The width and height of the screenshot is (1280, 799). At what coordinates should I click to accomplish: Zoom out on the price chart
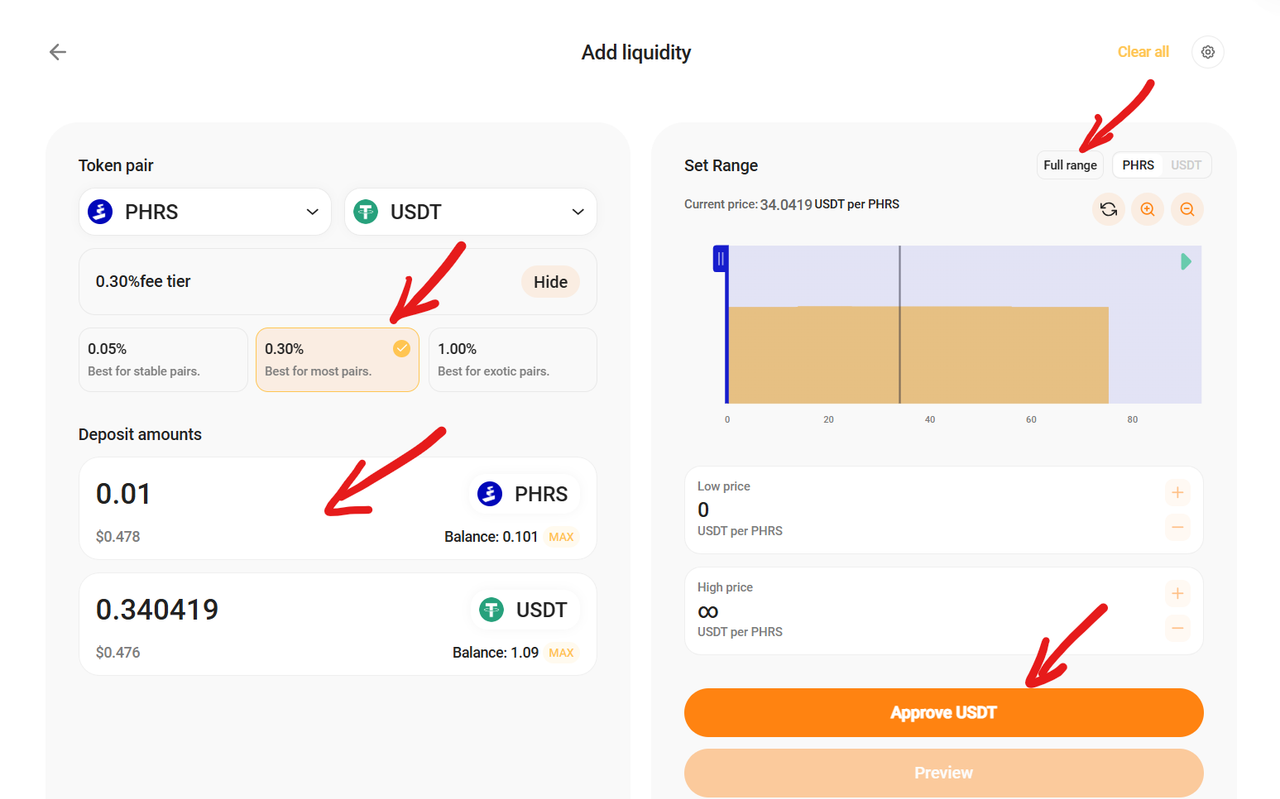coord(1187,209)
